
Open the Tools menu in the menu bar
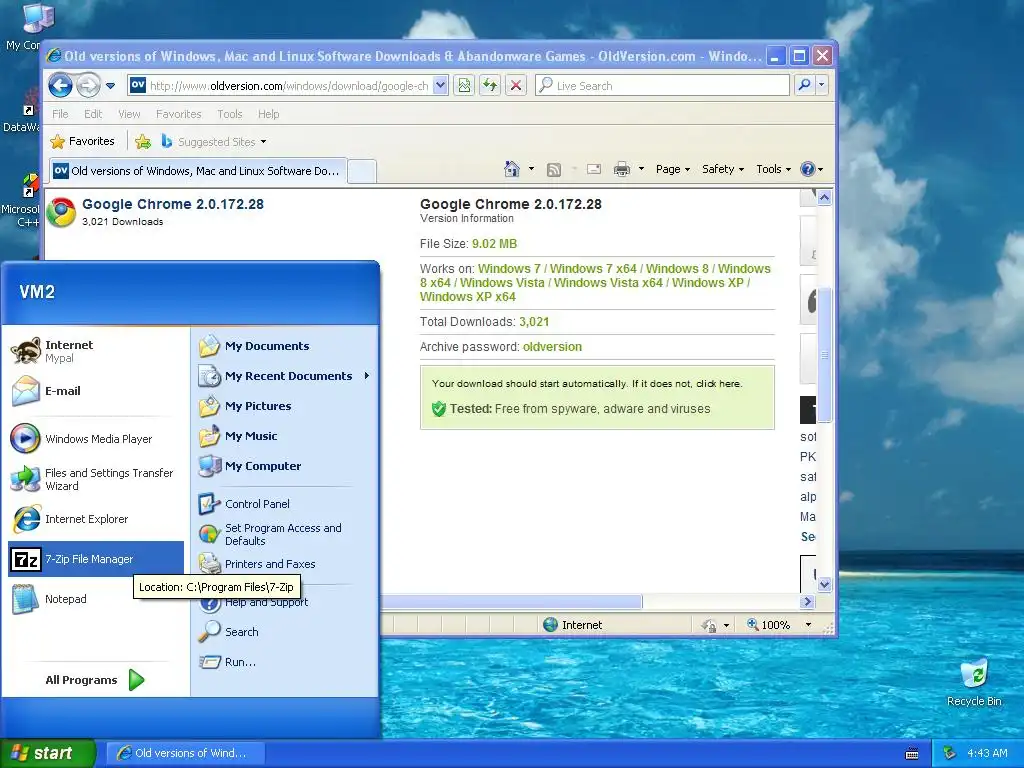click(x=230, y=114)
